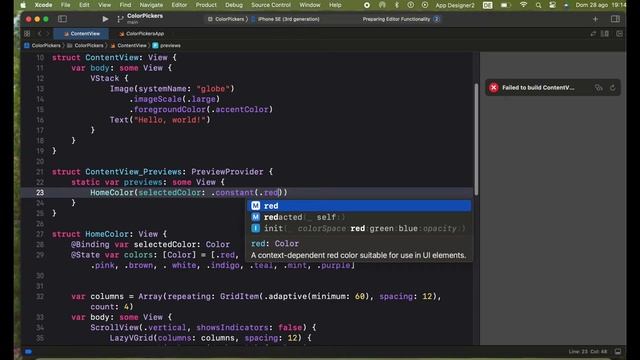
Task: Click the red error icon in the preview
Action: [x=493, y=87]
